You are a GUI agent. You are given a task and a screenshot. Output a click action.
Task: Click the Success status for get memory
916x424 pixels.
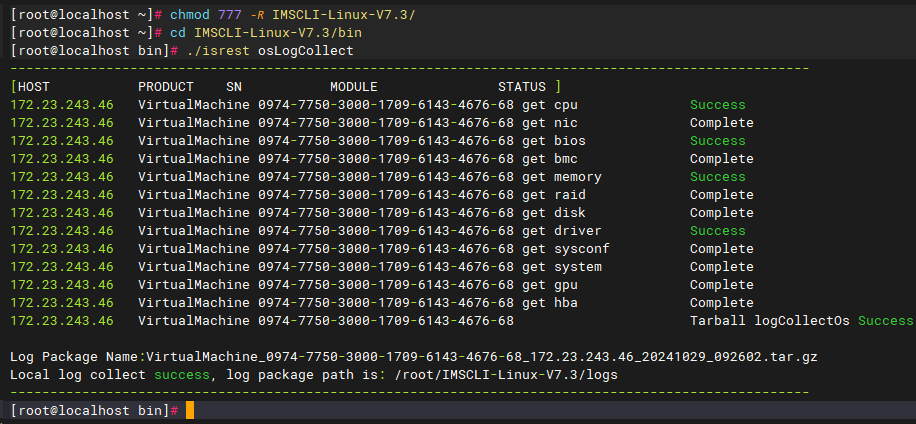[x=717, y=177]
